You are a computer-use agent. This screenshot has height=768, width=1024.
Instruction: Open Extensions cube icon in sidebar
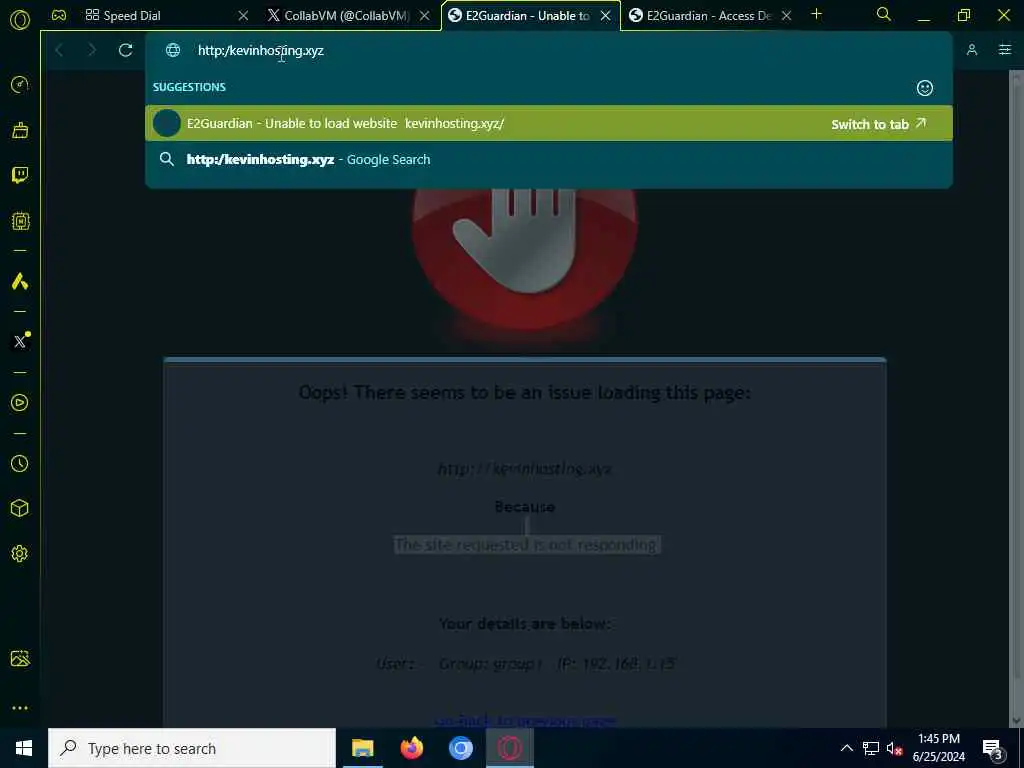[x=20, y=508]
